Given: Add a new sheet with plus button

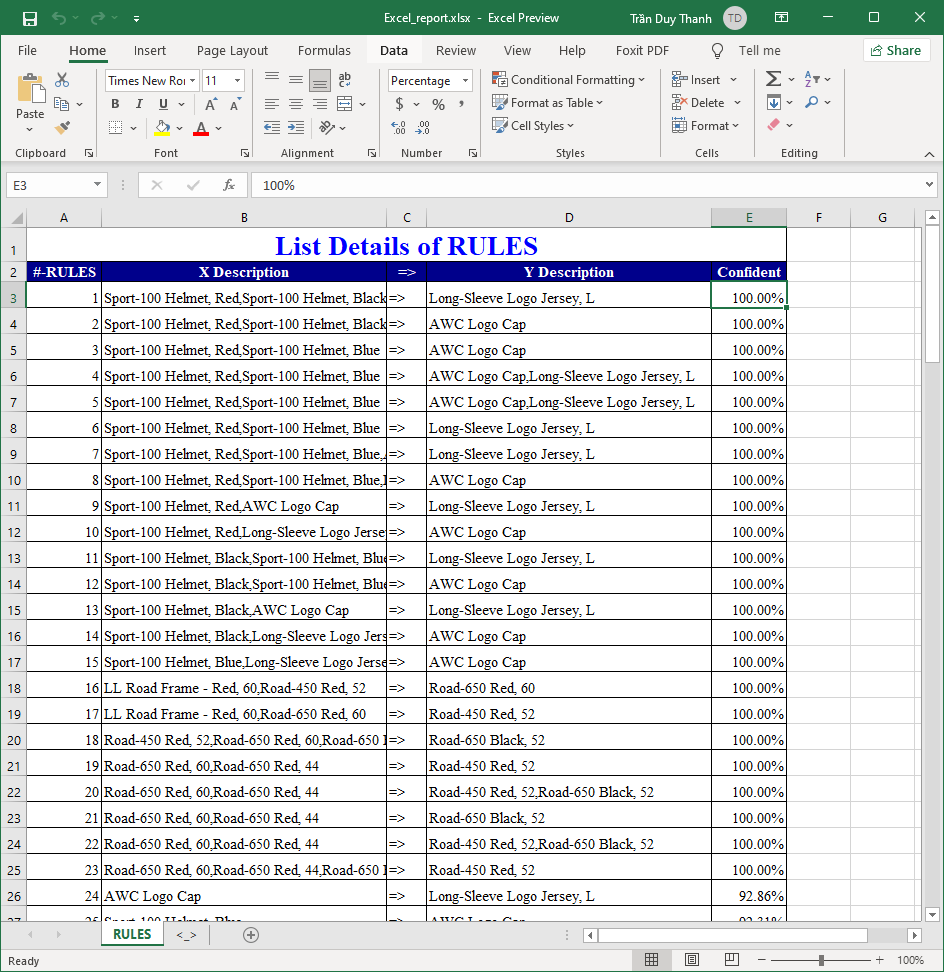Looking at the screenshot, I should pyautogui.click(x=251, y=935).
